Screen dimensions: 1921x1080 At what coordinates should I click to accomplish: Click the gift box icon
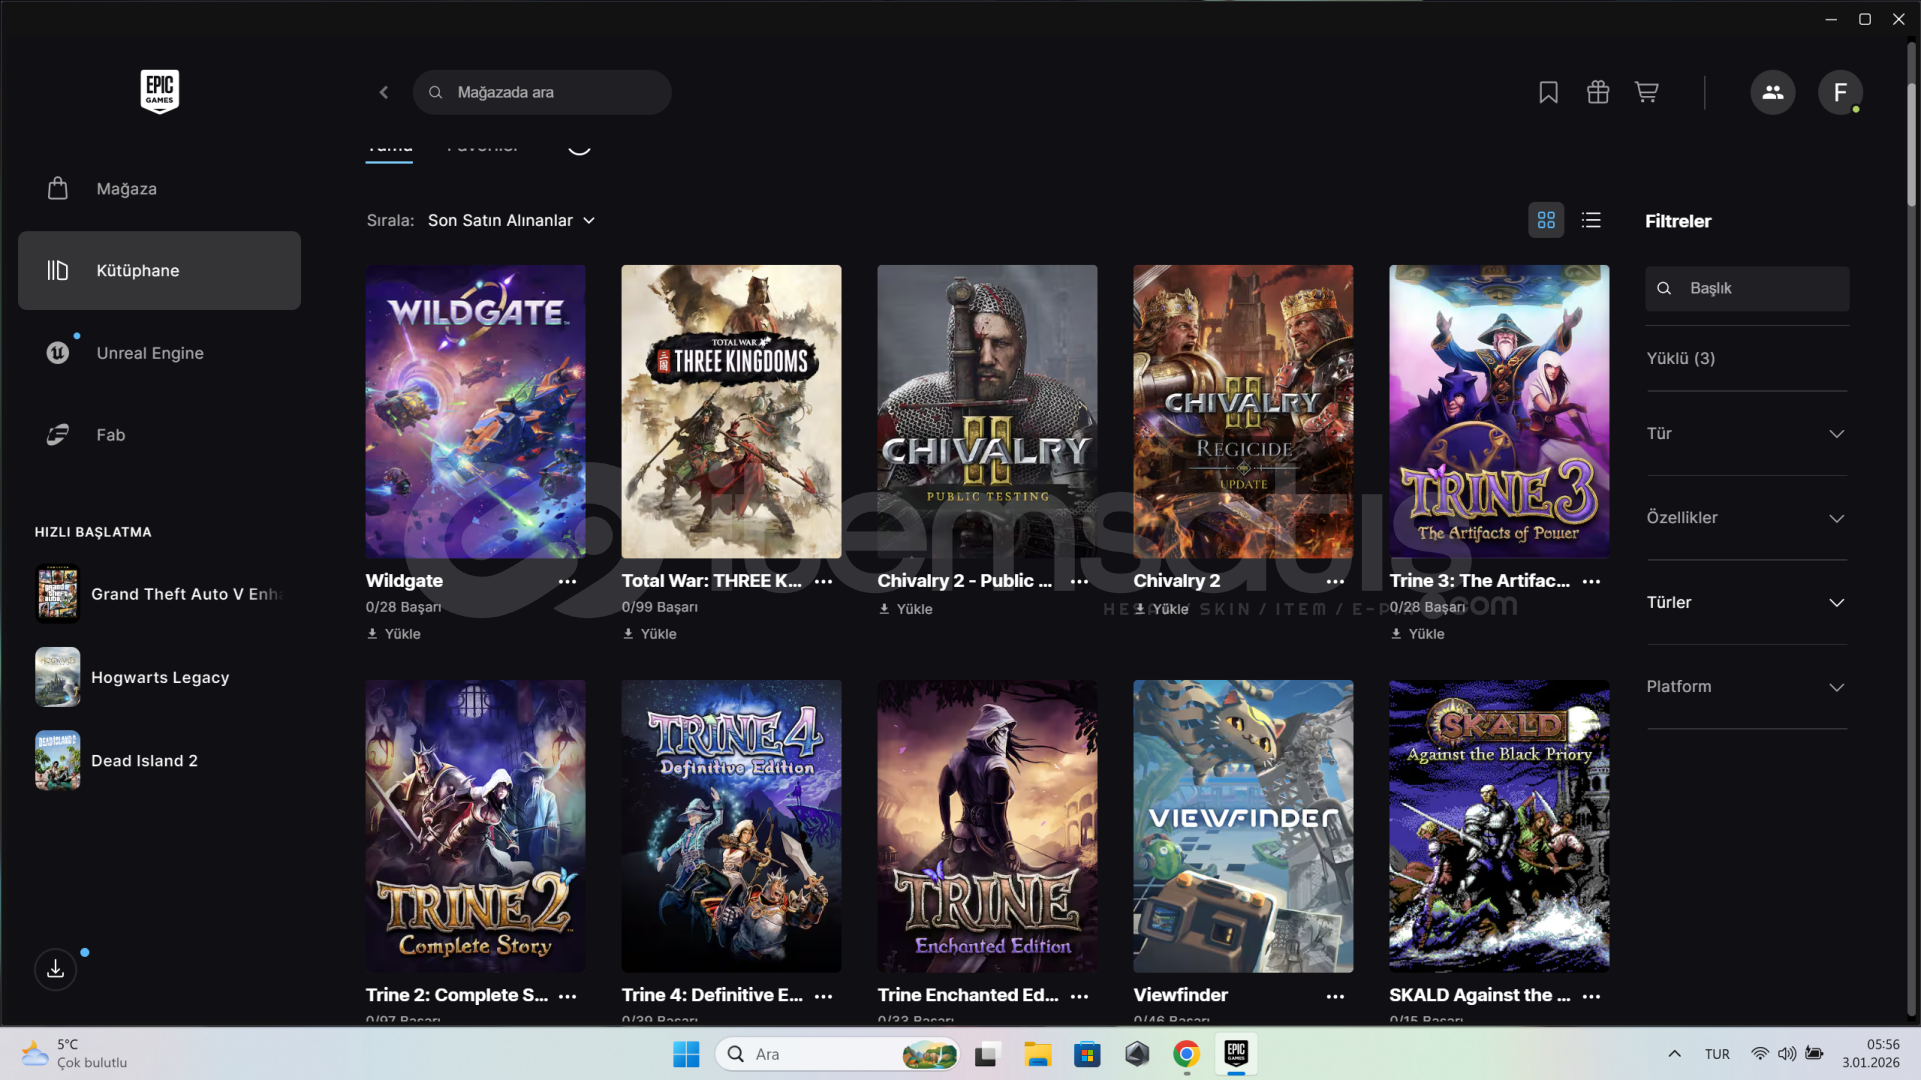[1597, 92]
